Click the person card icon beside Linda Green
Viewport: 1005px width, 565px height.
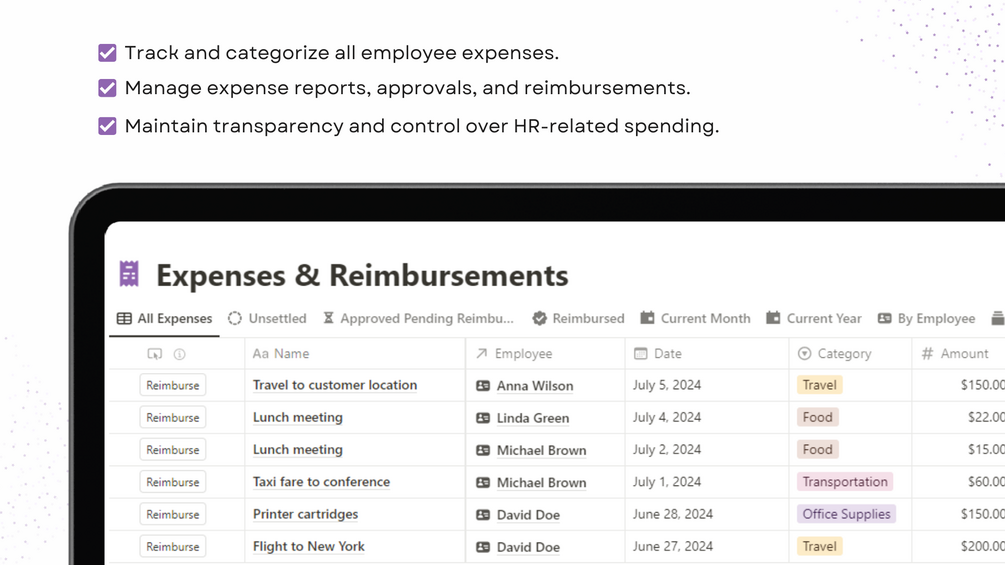point(483,418)
